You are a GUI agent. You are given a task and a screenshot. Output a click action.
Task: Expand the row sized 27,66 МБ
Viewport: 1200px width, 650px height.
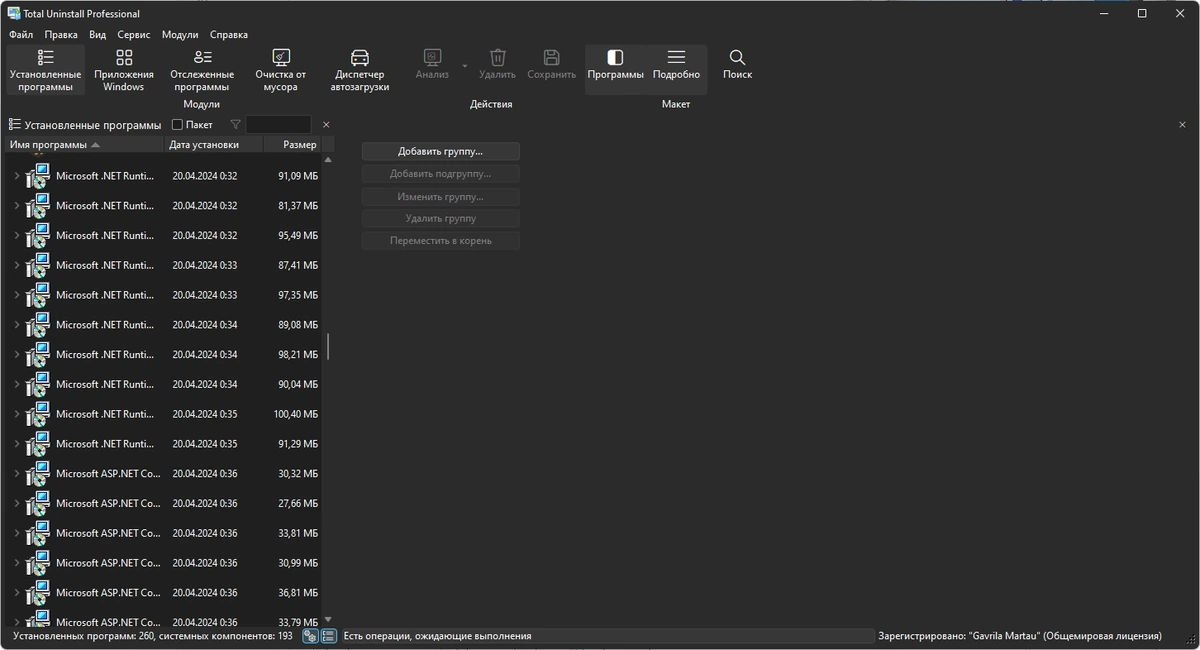pos(16,503)
